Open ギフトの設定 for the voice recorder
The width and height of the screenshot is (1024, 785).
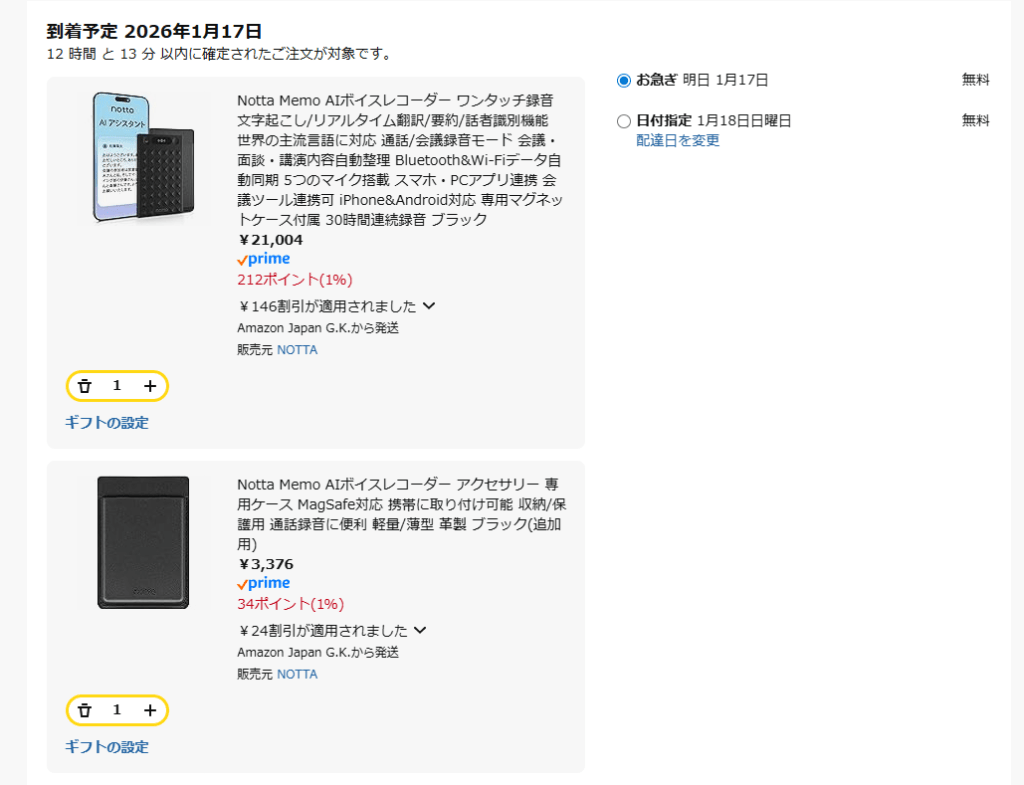pyautogui.click(x=107, y=422)
